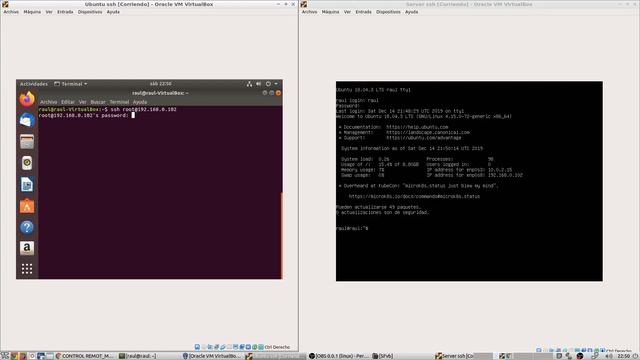The image size is (640, 360).
Task: Open the Help icon in the dock
Action: coord(27,227)
